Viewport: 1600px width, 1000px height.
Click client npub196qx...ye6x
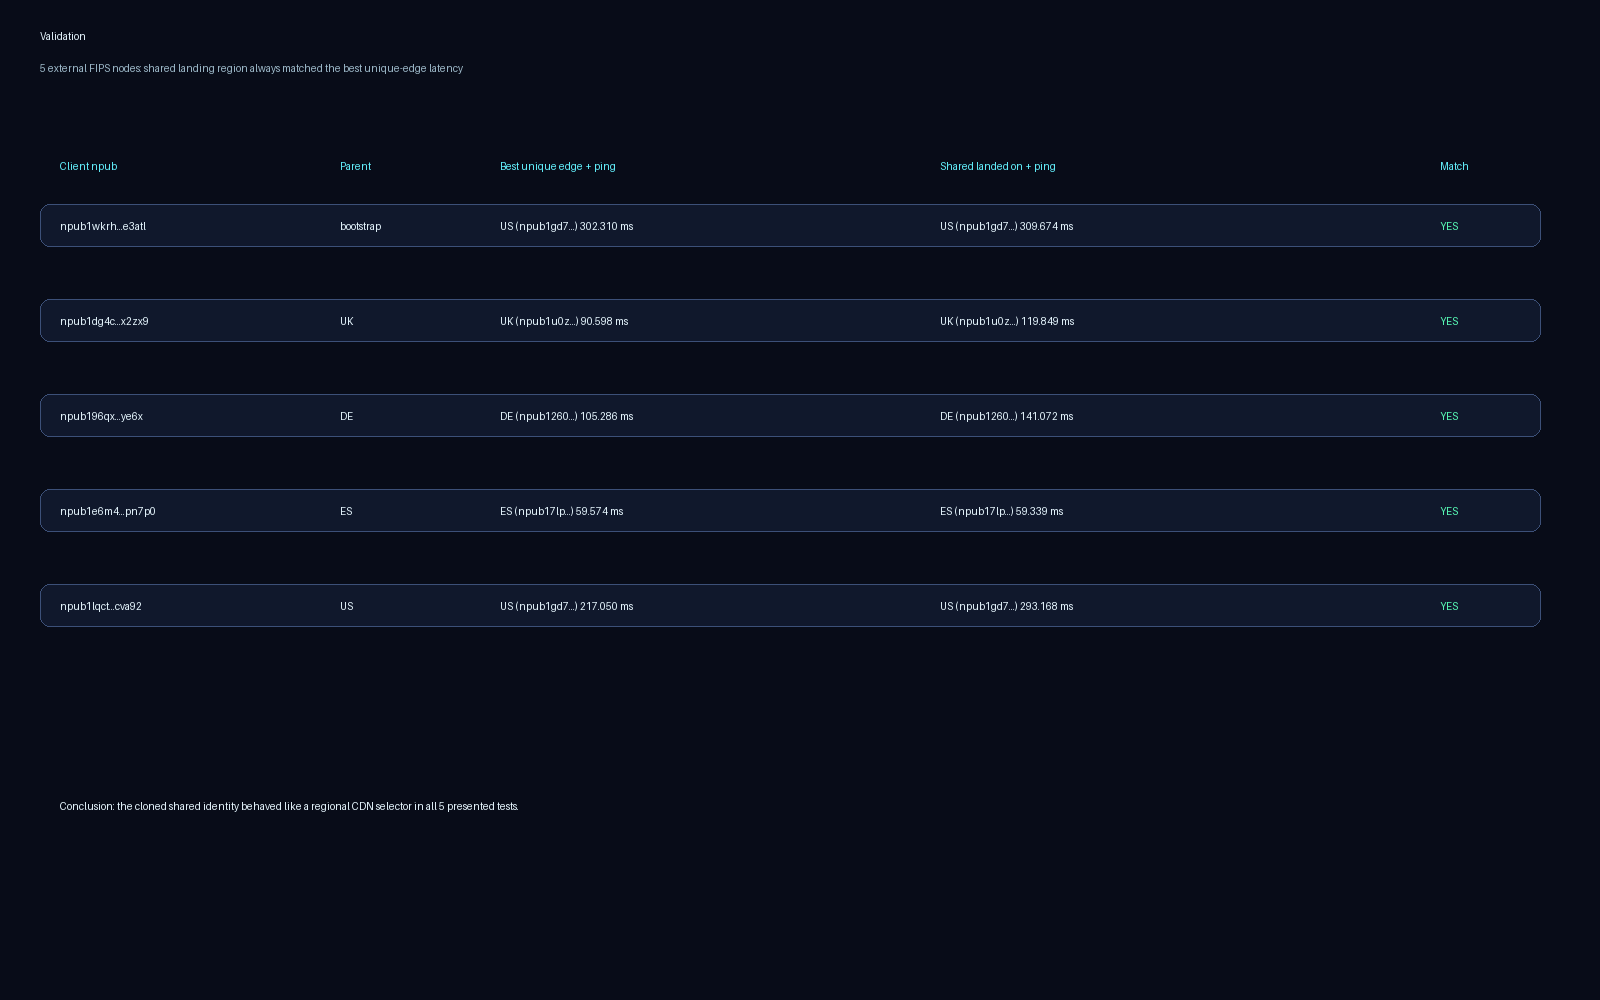point(101,416)
